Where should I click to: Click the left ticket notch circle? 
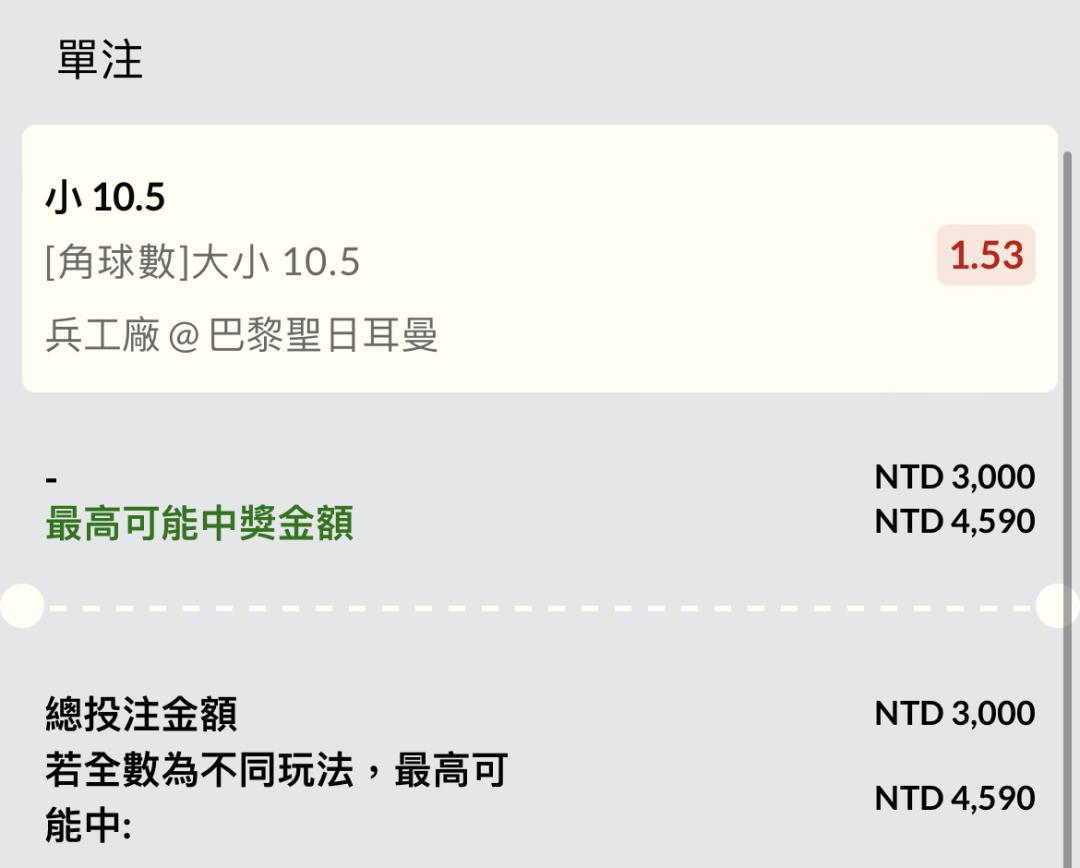pyautogui.click(x=22, y=606)
